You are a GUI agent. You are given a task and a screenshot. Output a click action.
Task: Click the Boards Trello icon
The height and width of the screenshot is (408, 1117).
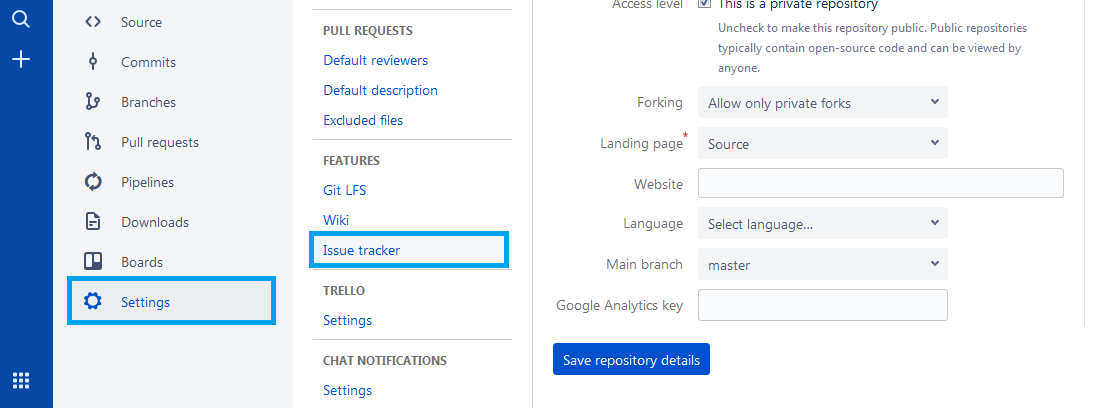point(93,262)
